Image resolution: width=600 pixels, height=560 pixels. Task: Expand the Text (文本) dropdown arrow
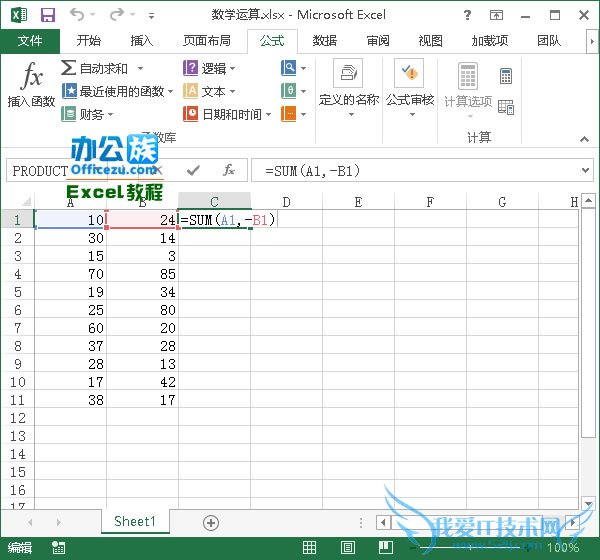pos(232,91)
